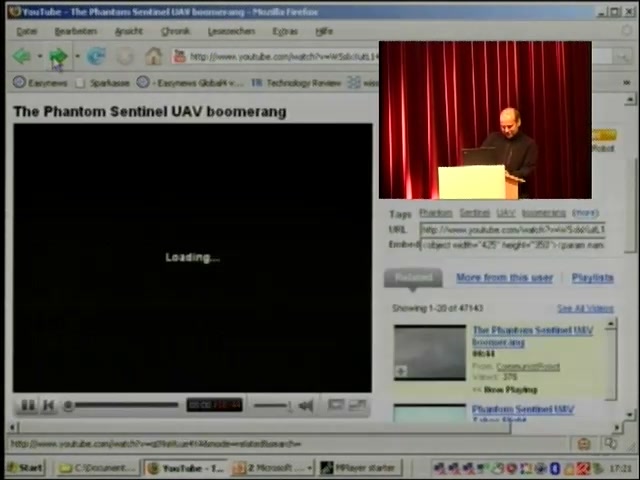Click the boomerang tag link
The height and width of the screenshot is (480, 640).
tap(544, 213)
